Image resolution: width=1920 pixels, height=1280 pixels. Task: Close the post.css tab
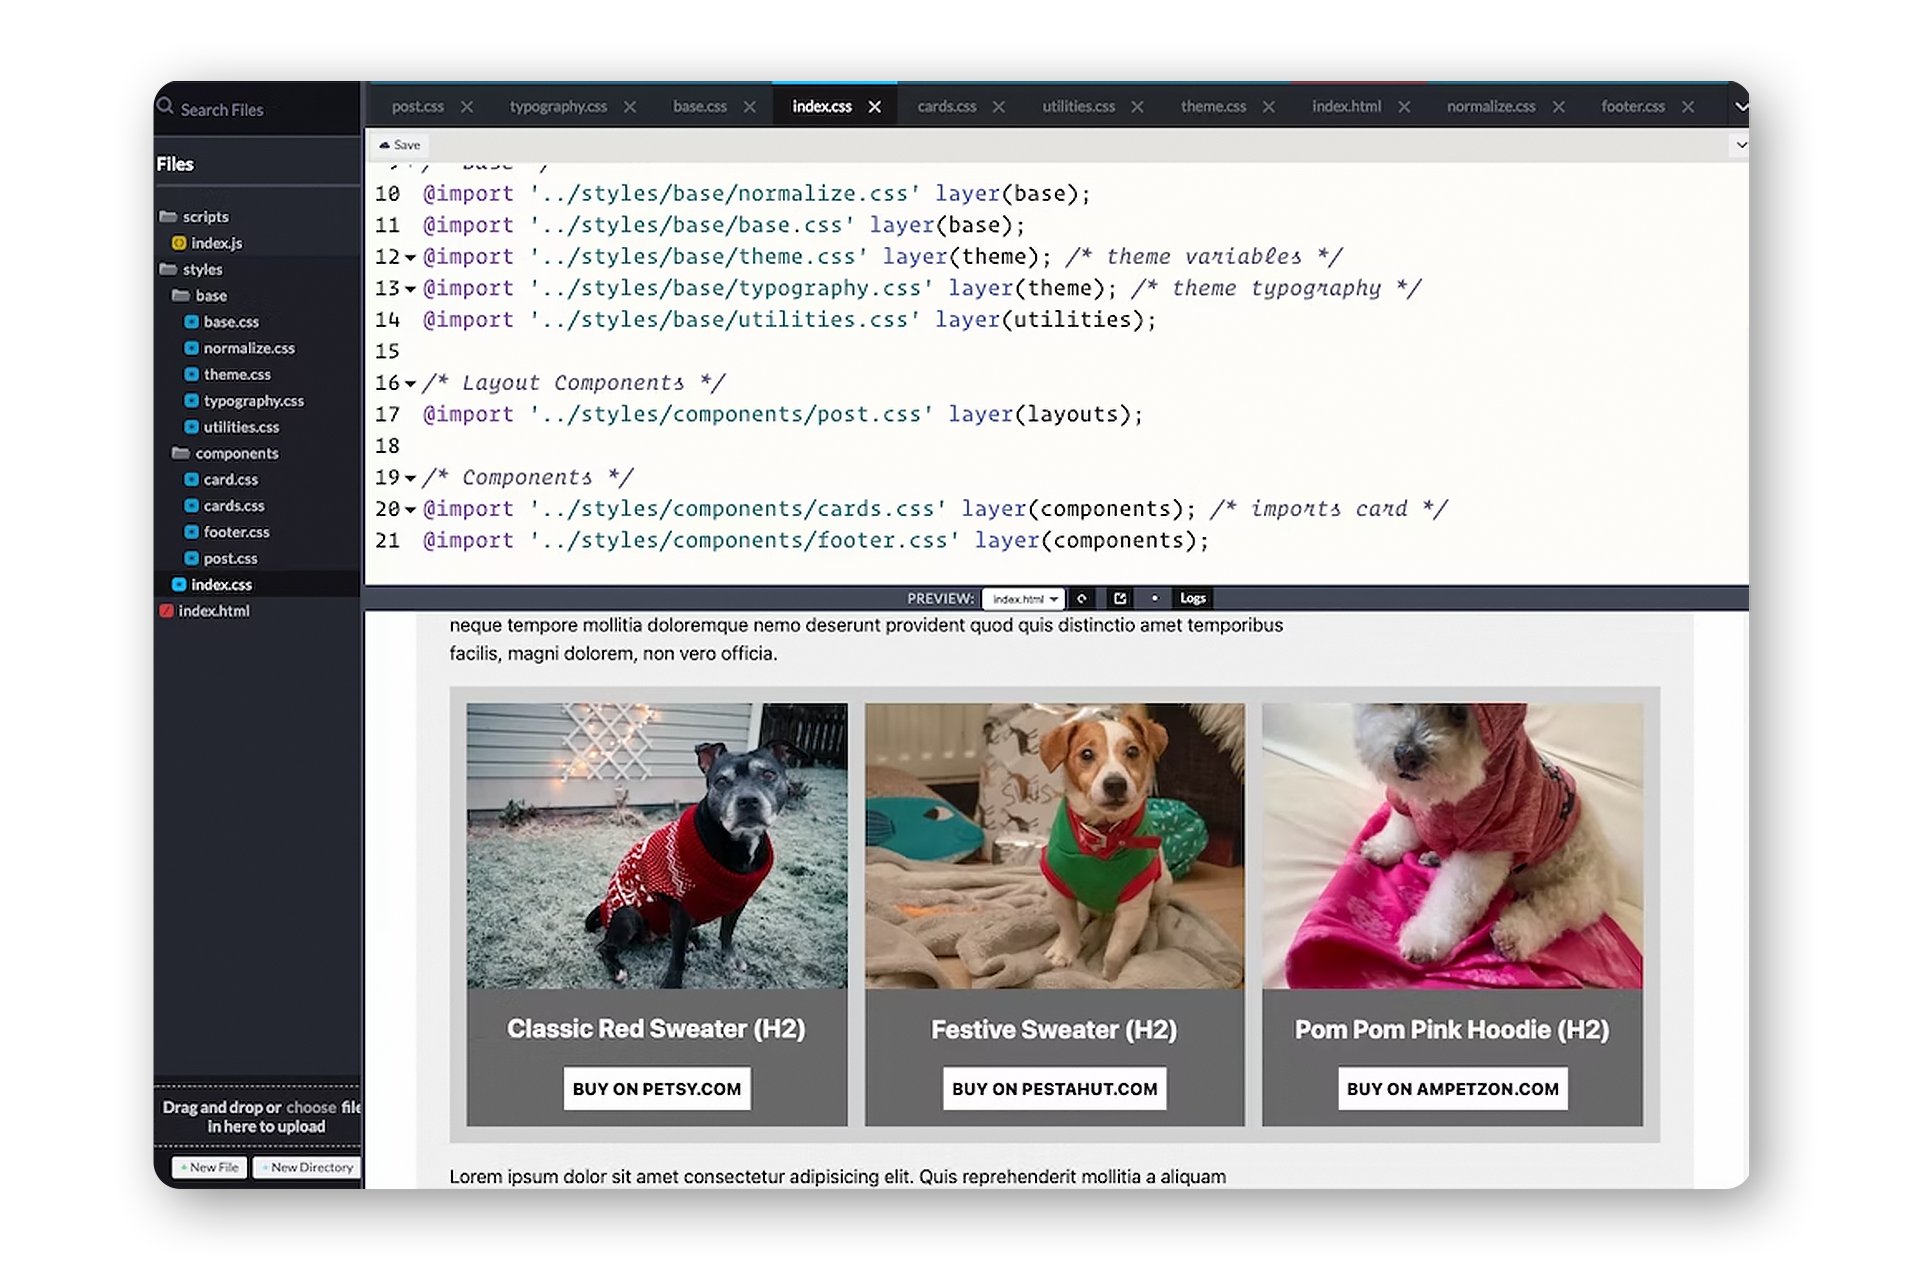[467, 107]
